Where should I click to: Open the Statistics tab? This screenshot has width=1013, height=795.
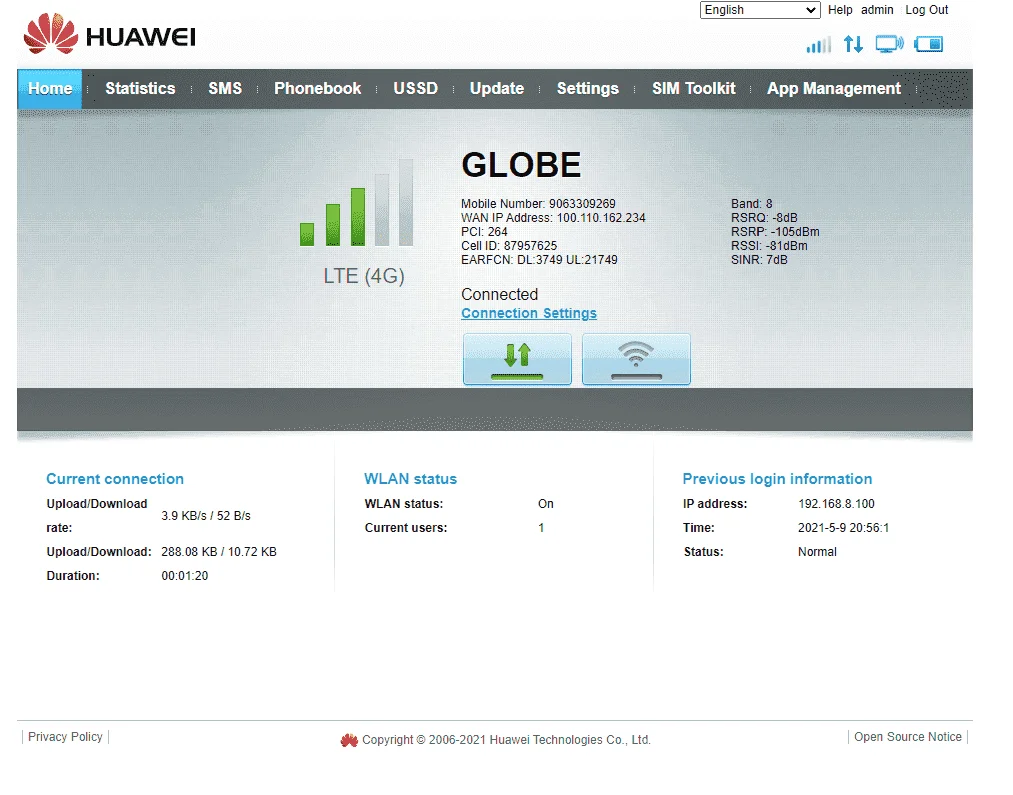point(140,88)
